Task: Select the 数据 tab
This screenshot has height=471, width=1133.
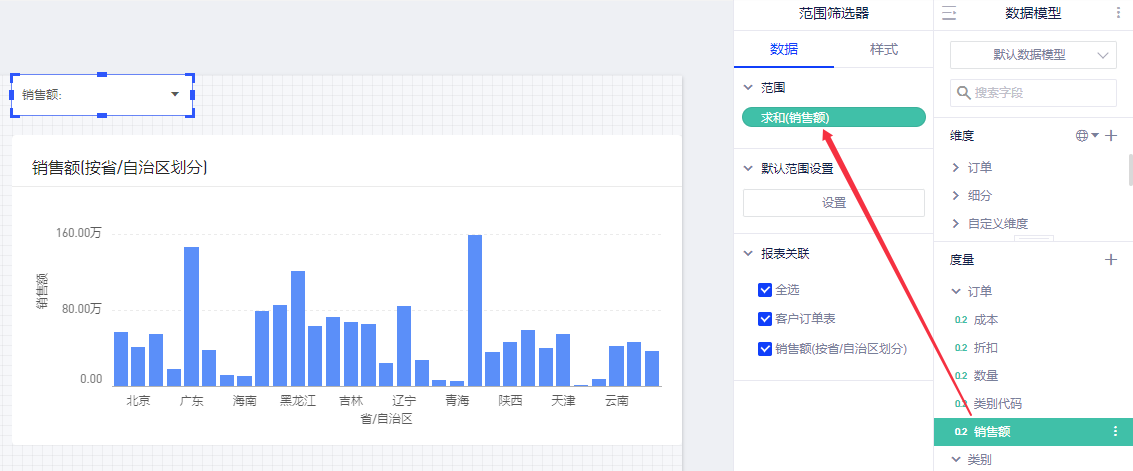Action: tap(783, 49)
